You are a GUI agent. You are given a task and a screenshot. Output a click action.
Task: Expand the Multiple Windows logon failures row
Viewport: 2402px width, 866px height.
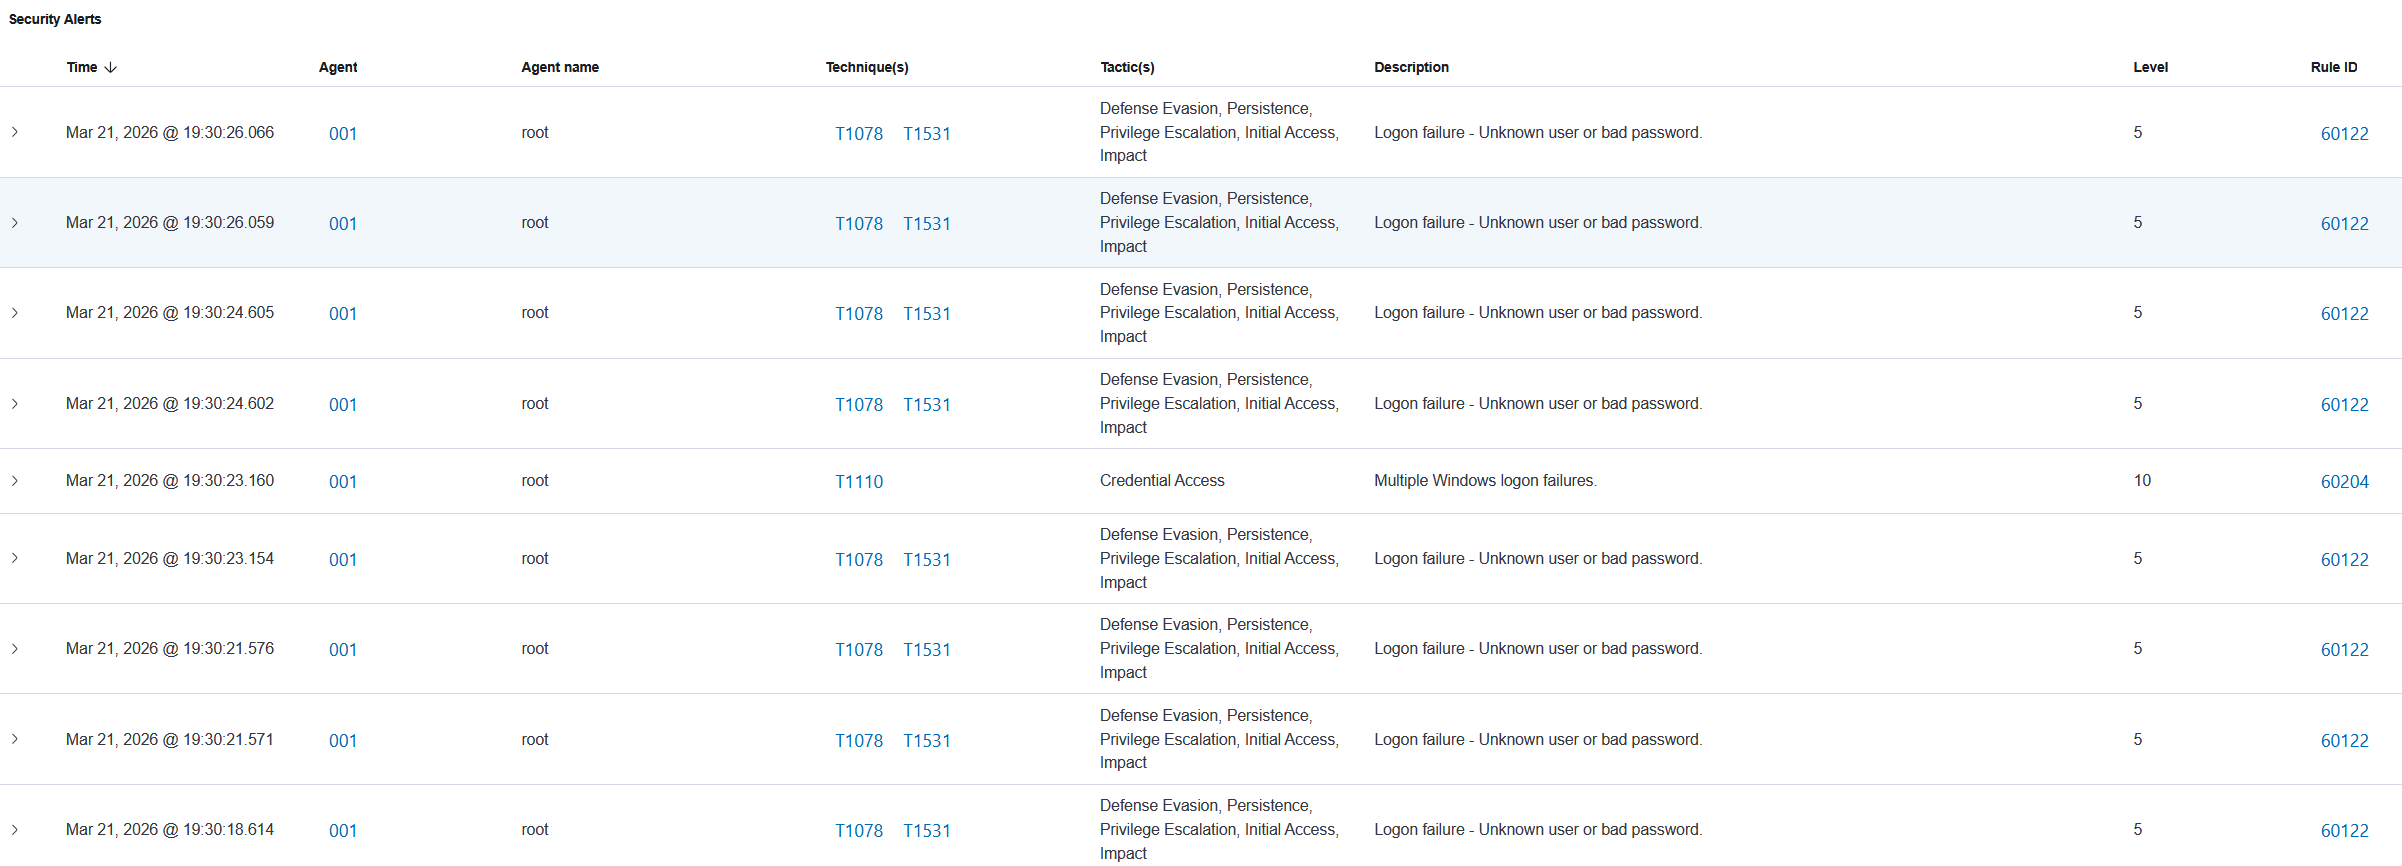pyautogui.click(x=15, y=481)
